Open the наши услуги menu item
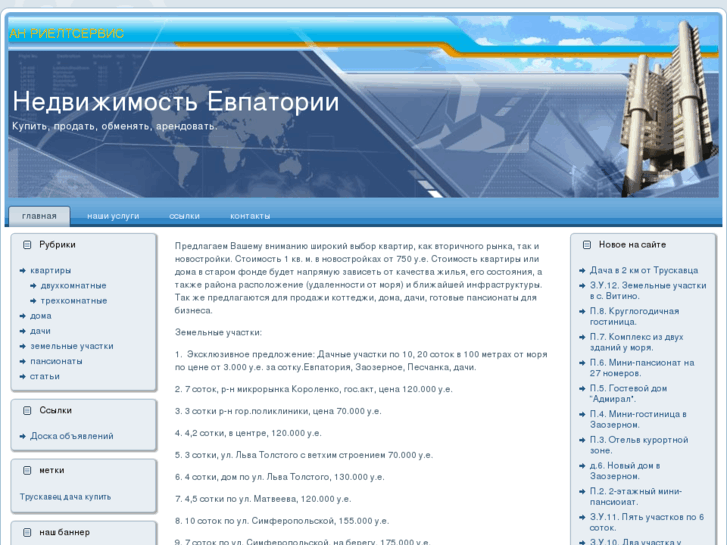The height and width of the screenshot is (545, 727). (113, 216)
